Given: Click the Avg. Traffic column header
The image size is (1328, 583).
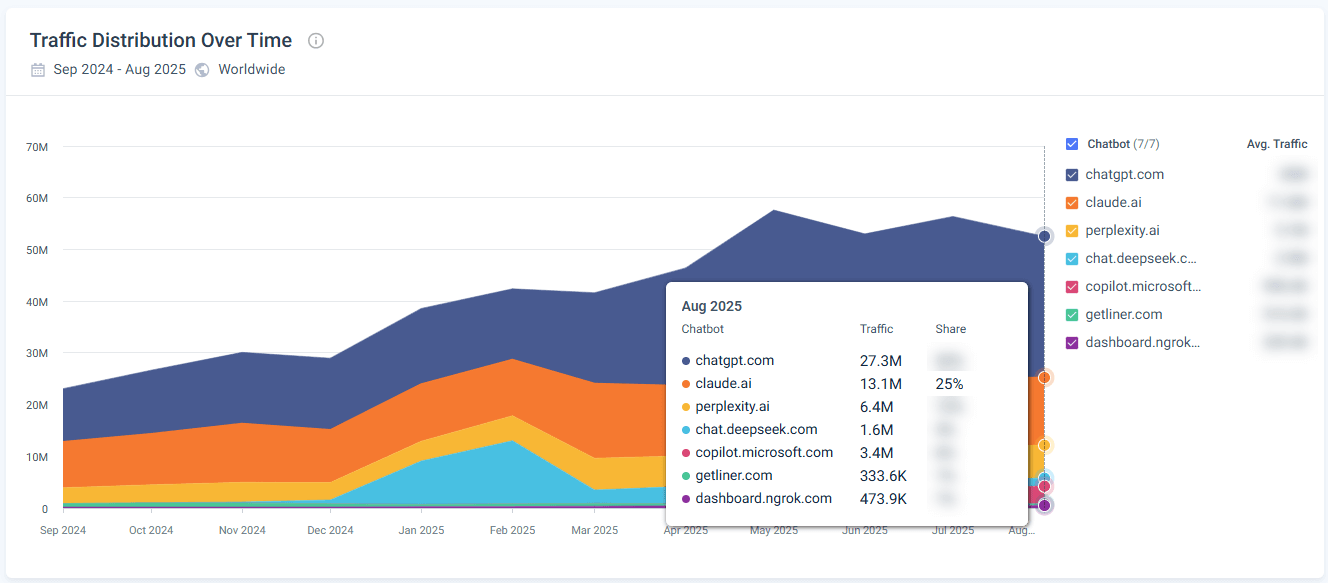Looking at the screenshot, I should tap(1277, 144).
